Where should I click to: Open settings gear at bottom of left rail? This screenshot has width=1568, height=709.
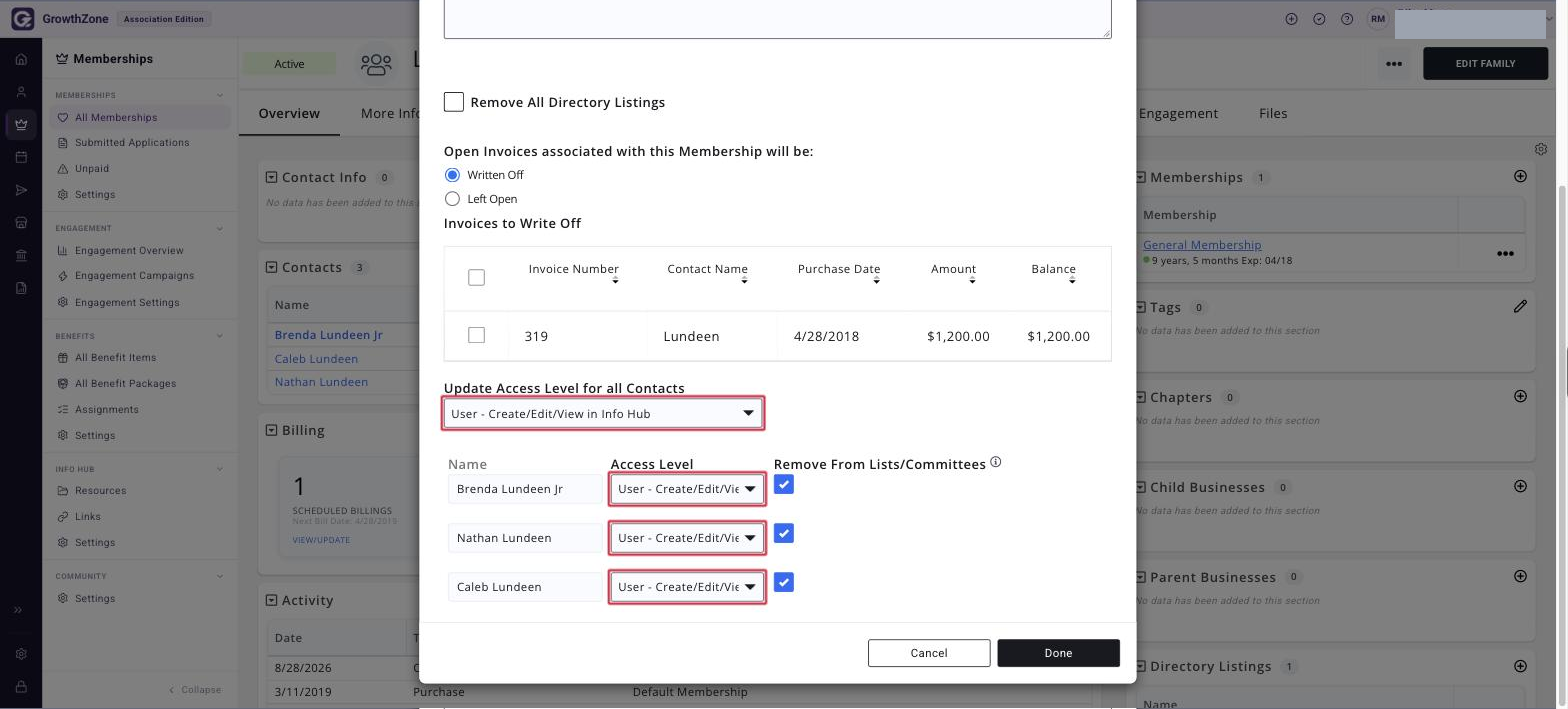coord(21,654)
